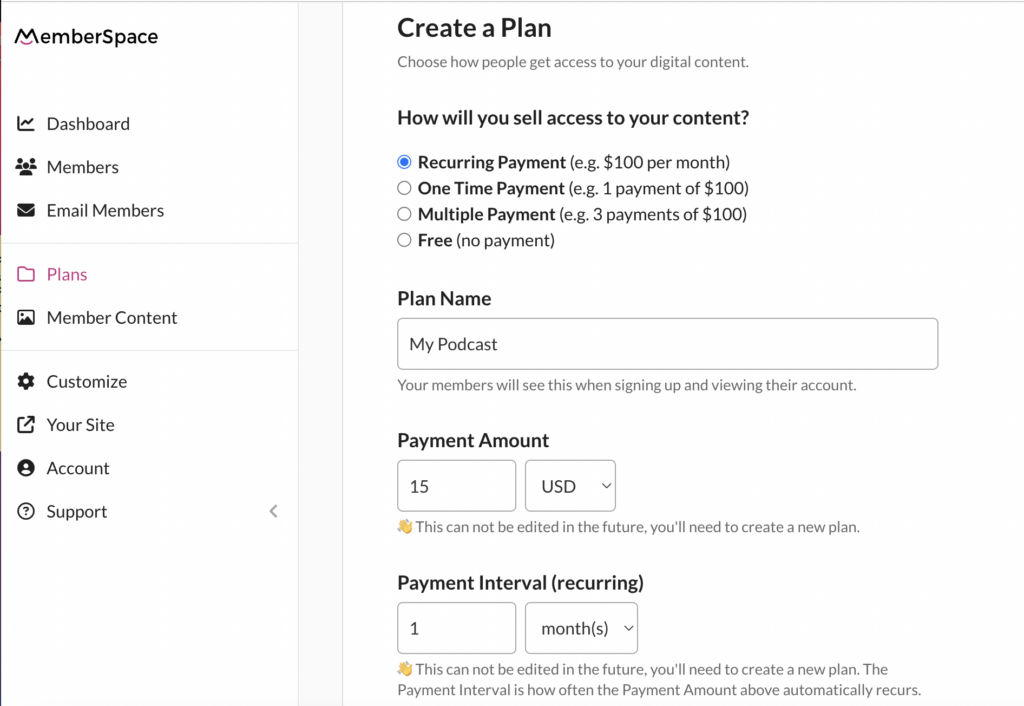Image resolution: width=1024 pixels, height=706 pixels.
Task: Select the Recurring Payment option
Action: [x=404, y=161]
